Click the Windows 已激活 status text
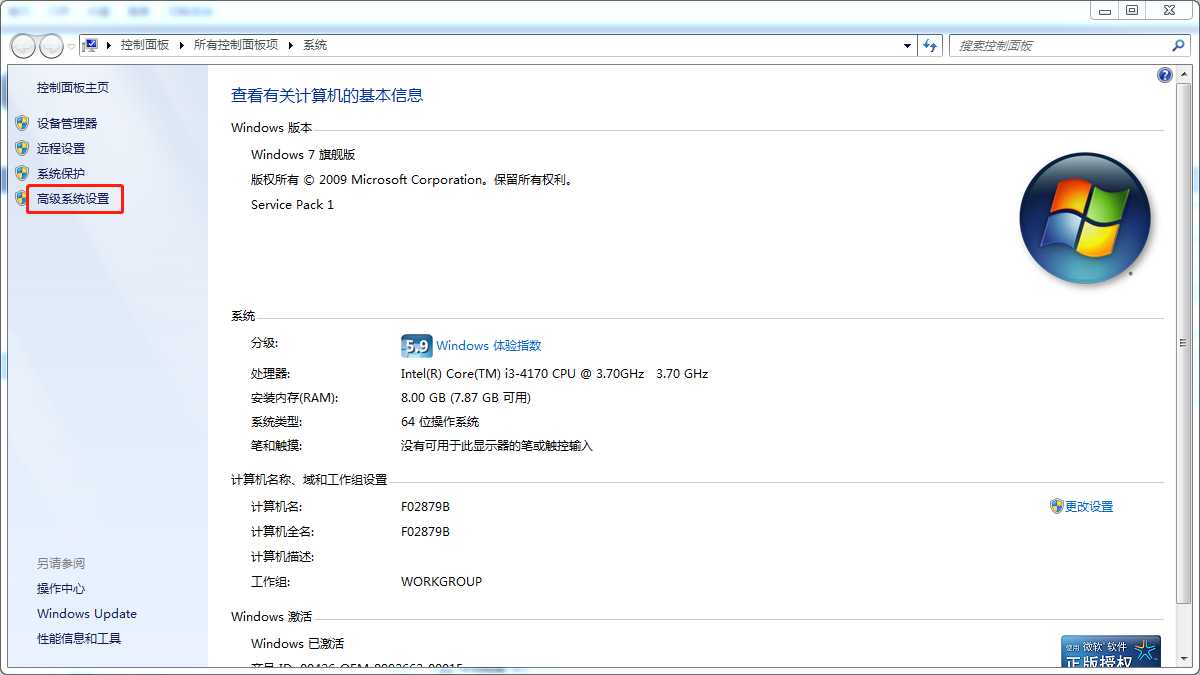 pyautogui.click(x=297, y=644)
